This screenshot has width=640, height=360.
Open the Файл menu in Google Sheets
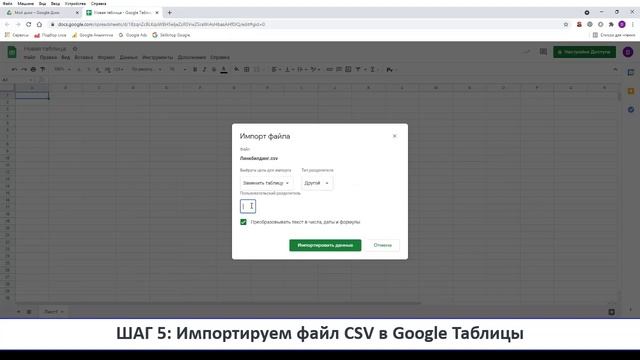pos(29,58)
